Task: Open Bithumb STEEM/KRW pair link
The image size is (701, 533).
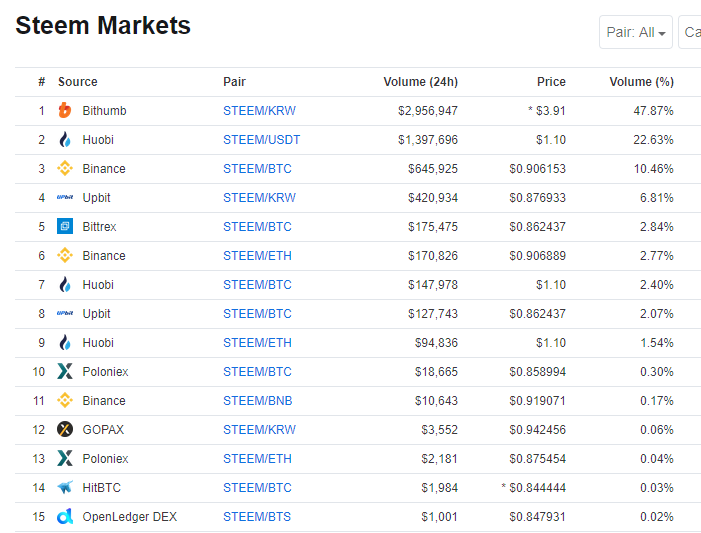Action: coord(259,110)
